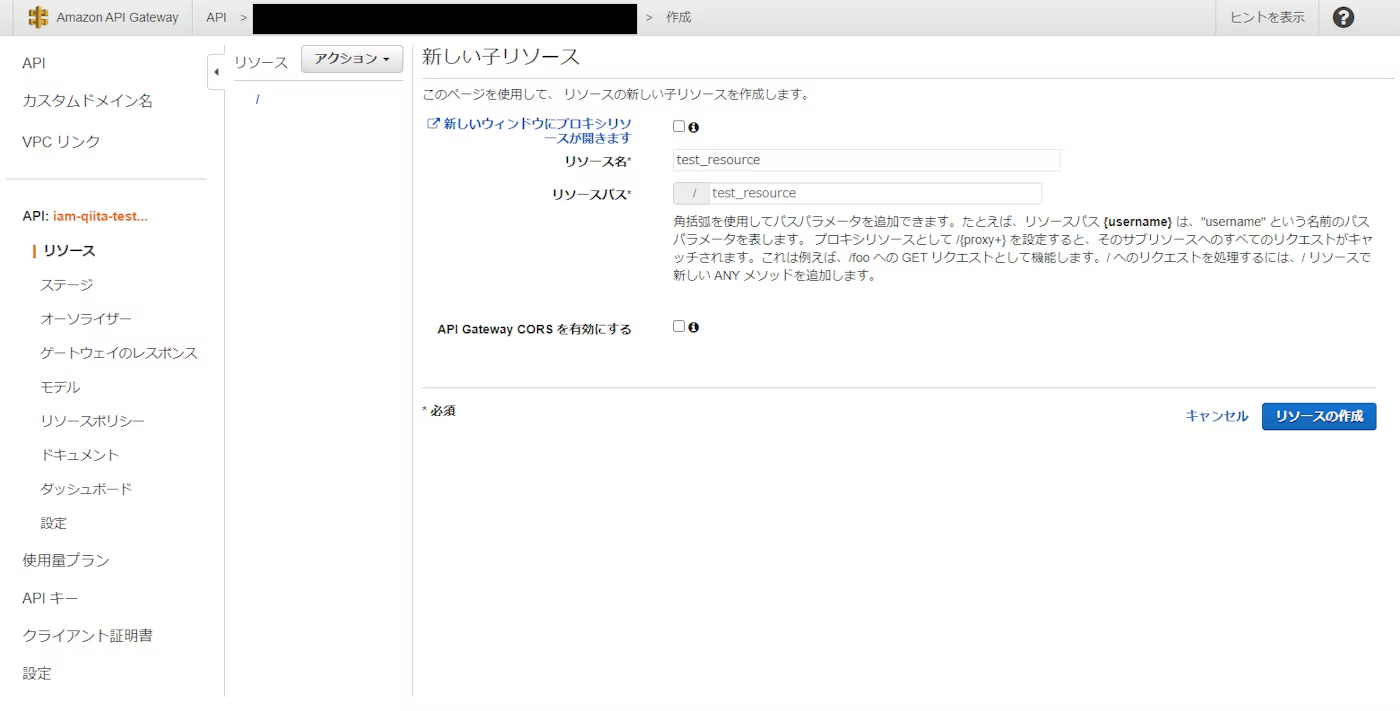Open API キー page

pyautogui.click(x=50, y=598)
